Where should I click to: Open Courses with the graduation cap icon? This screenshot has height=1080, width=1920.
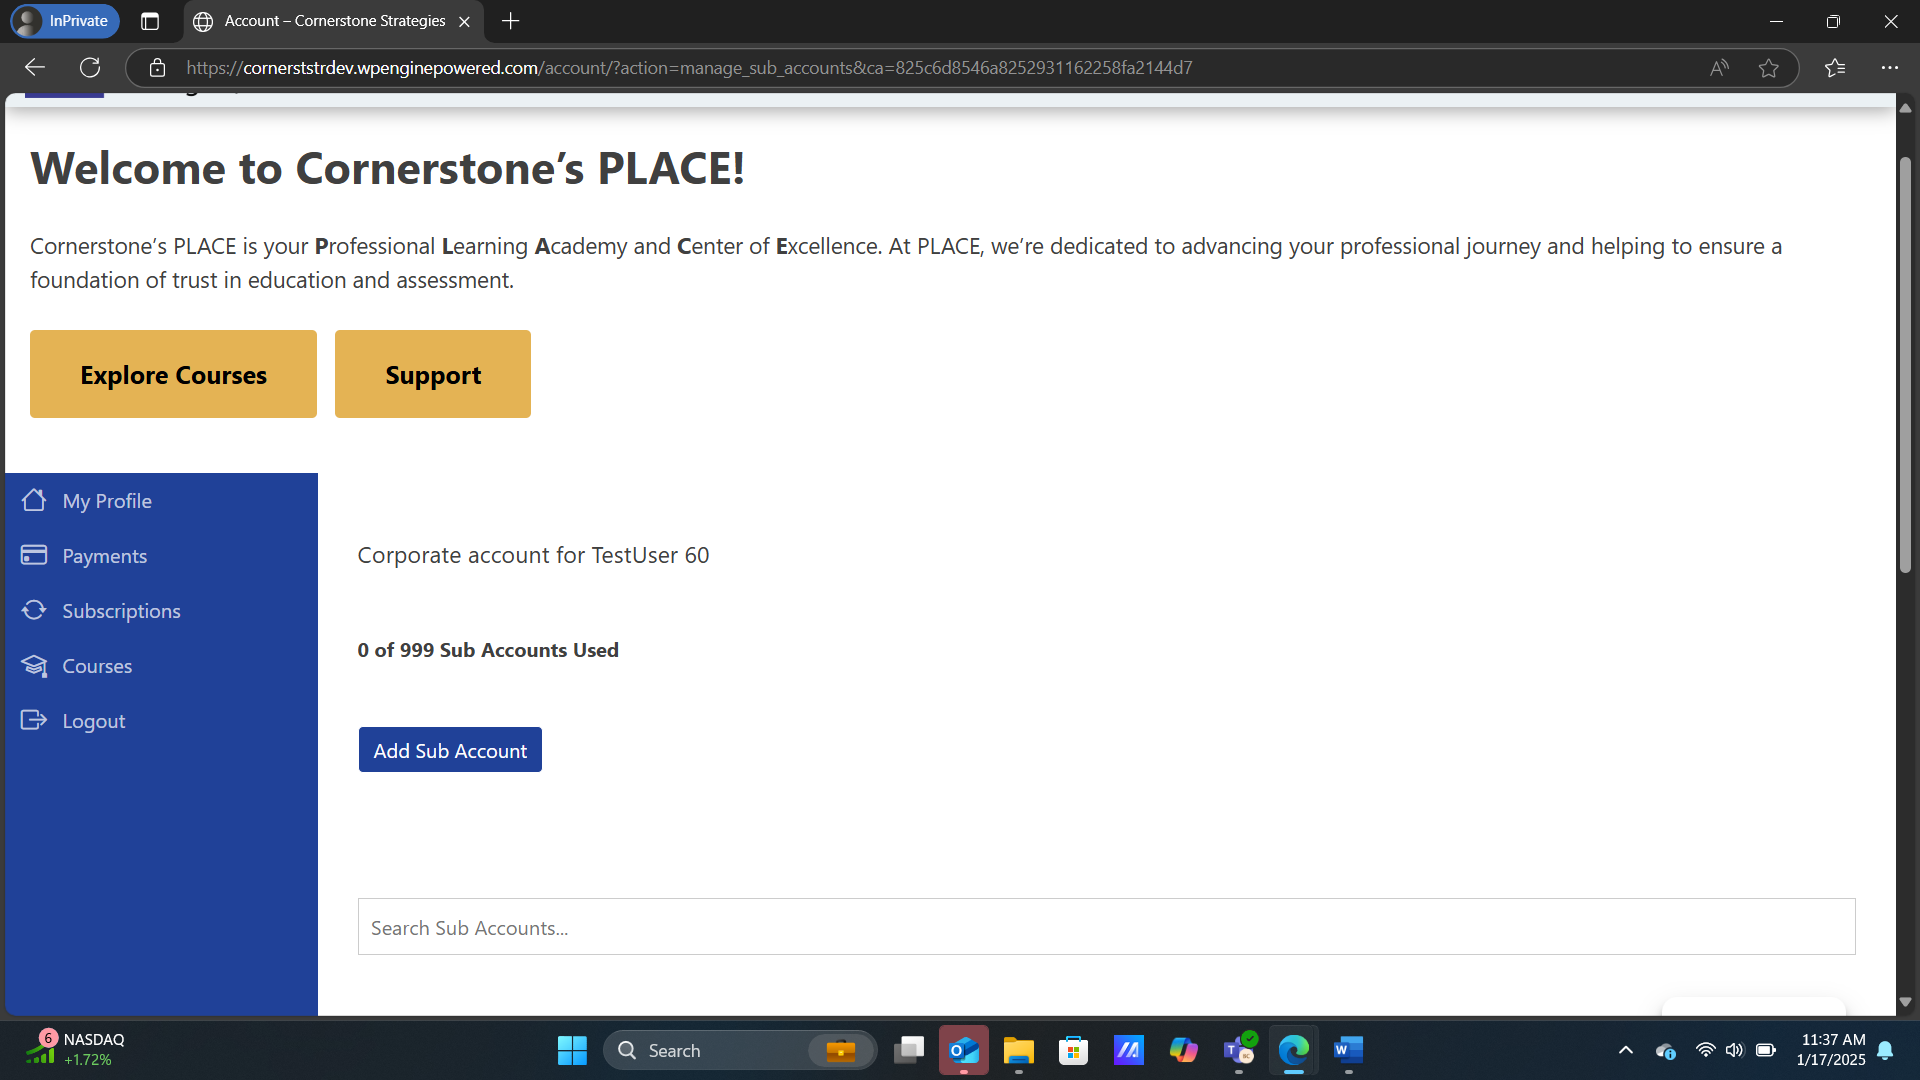(35, 665)
